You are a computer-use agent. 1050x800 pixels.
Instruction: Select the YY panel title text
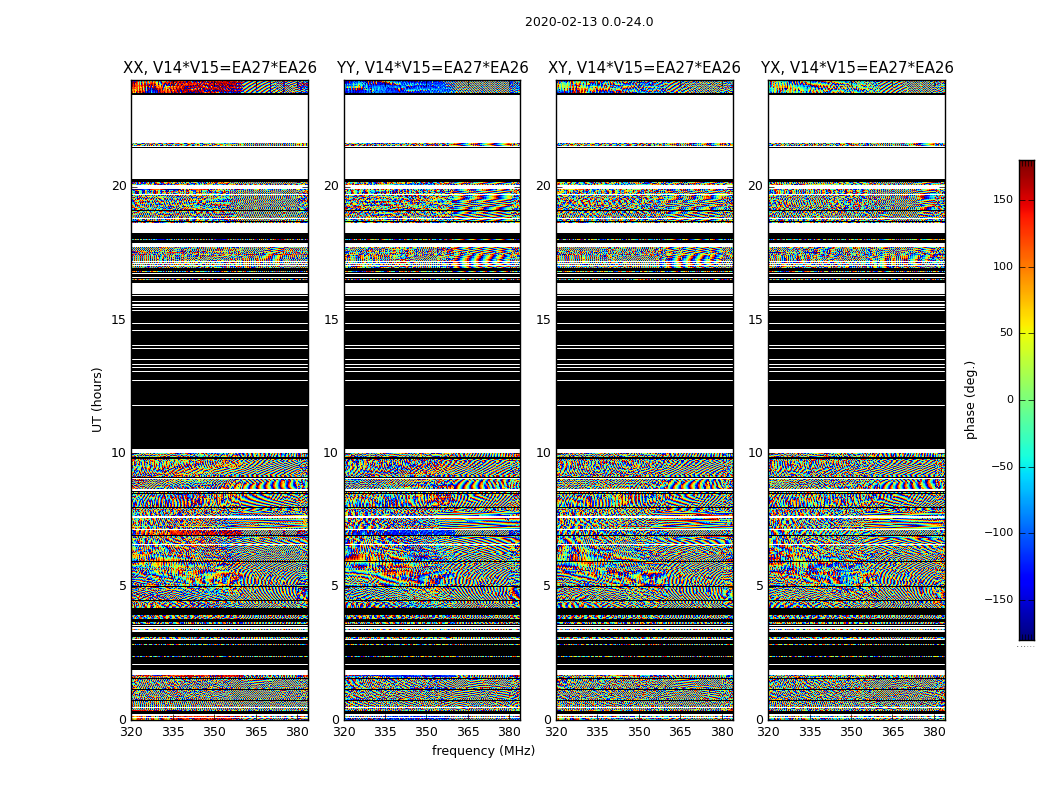[432, 68]
